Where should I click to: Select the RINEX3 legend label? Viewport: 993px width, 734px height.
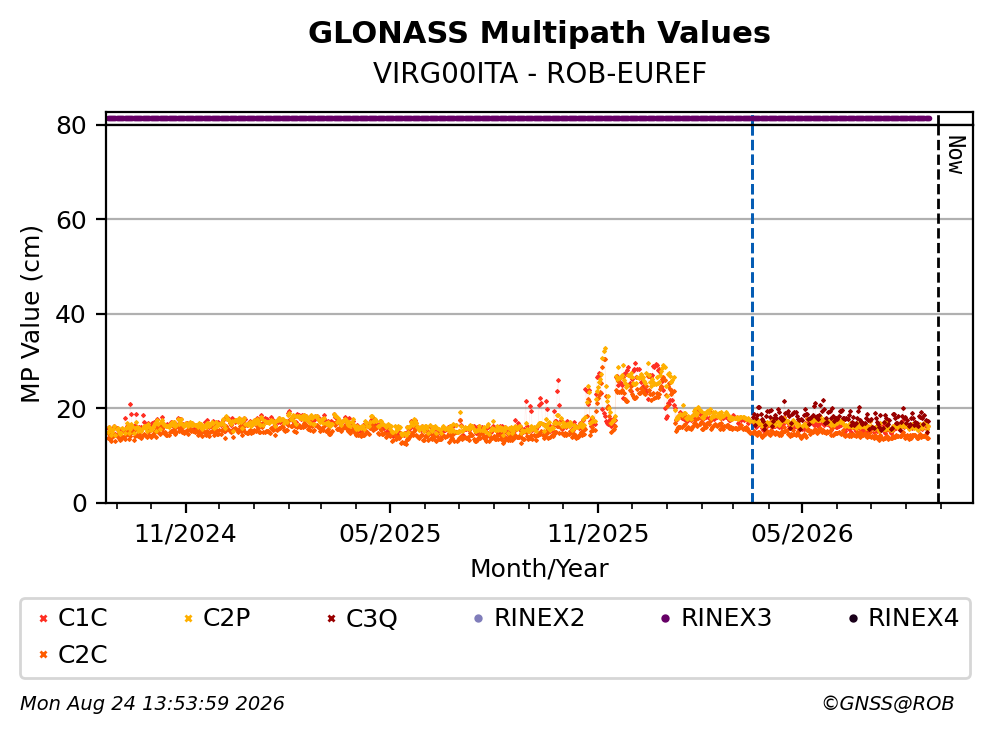point(726,618)
